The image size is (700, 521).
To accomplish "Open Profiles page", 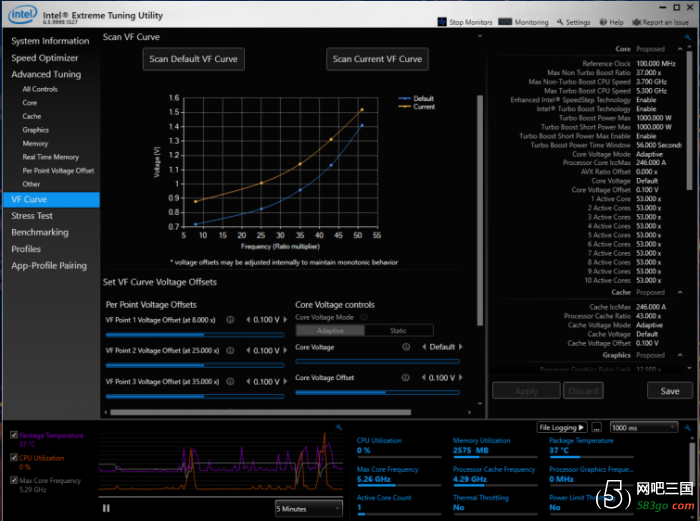I will pos(26,249).
